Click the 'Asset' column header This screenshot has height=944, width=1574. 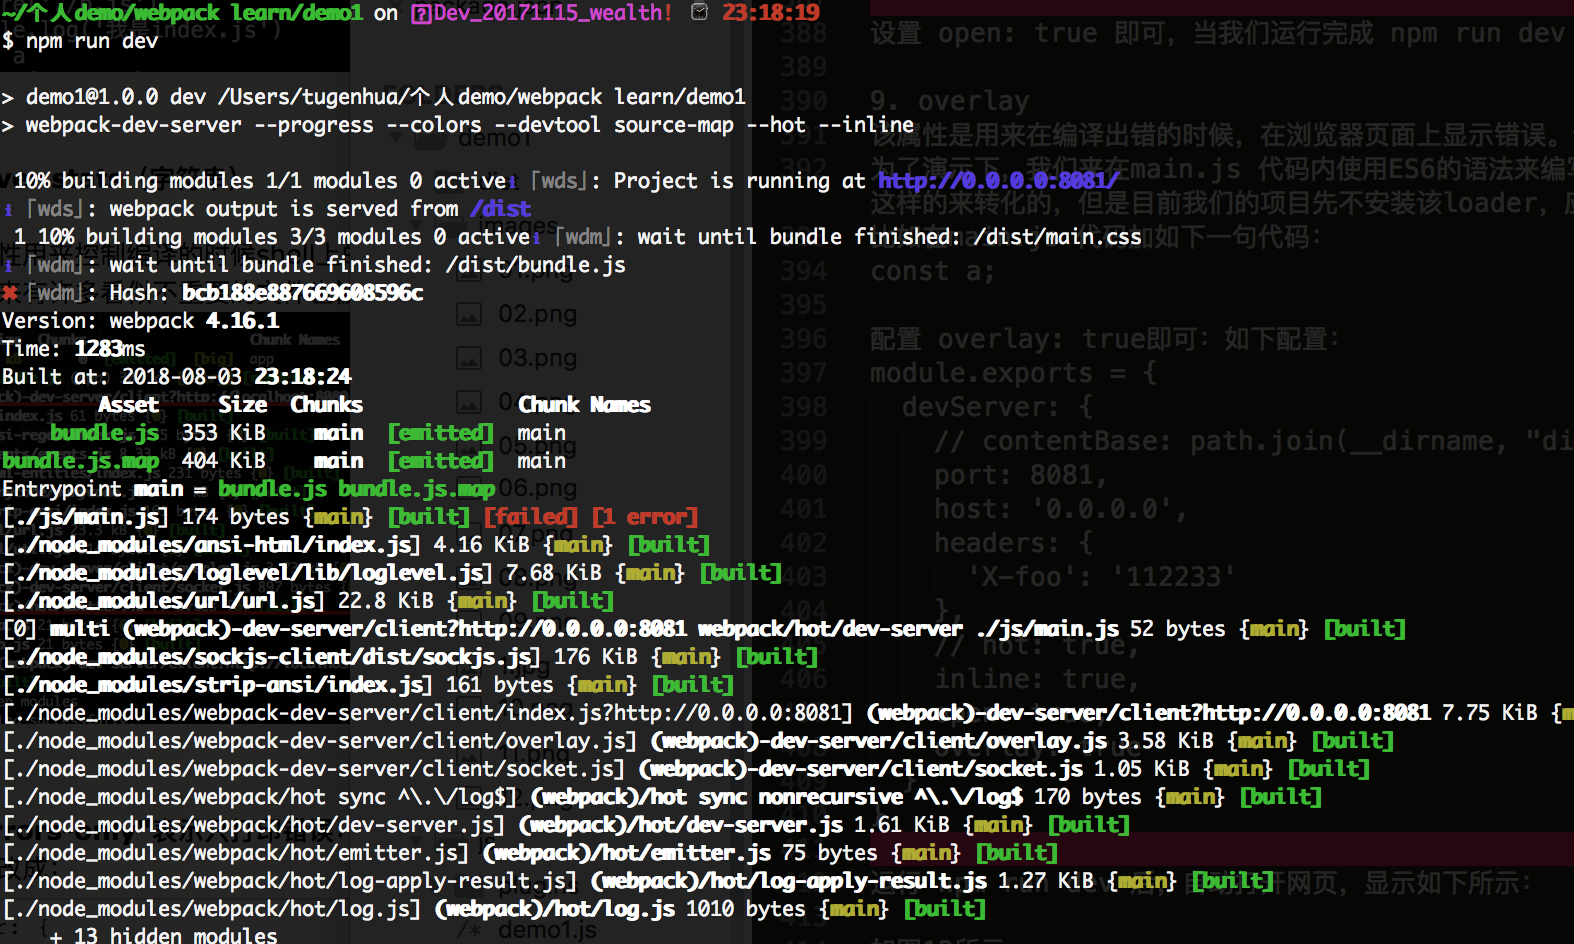coord(128,405)
